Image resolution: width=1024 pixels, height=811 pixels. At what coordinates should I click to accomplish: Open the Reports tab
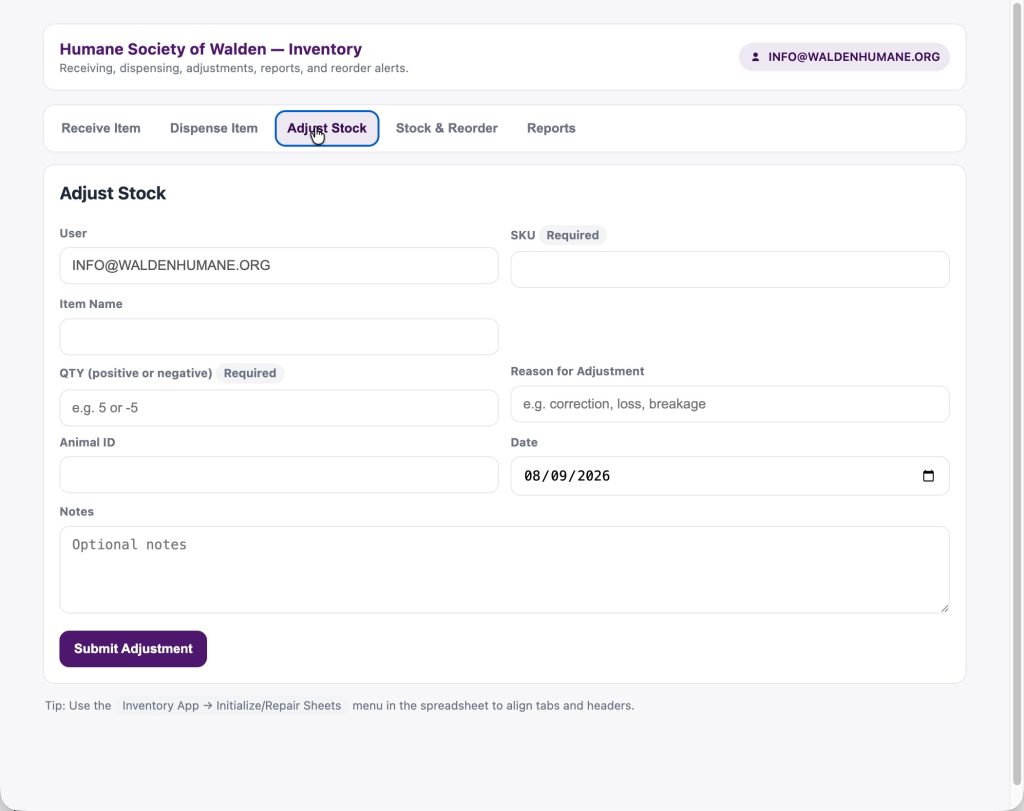551,128
